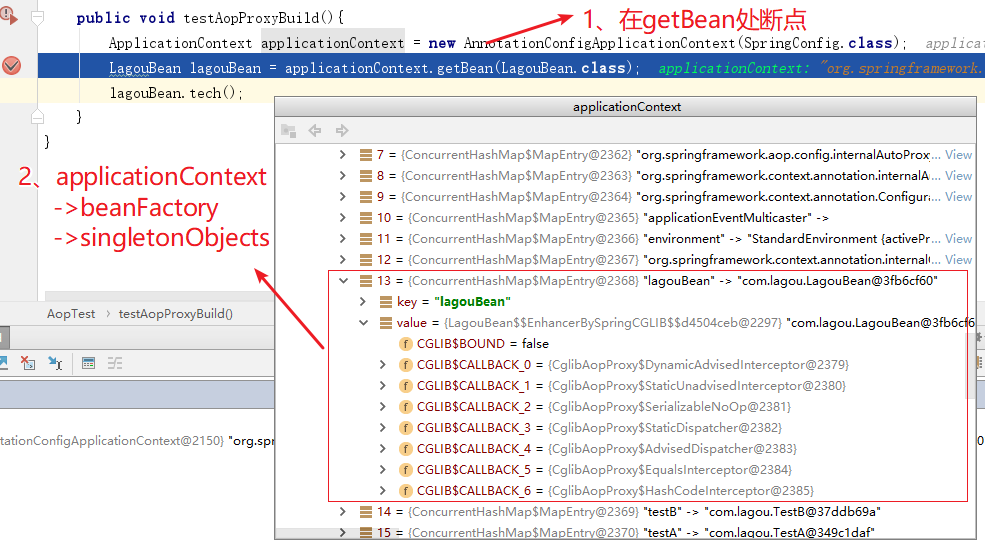Expand the CGLIB$CALLBACK_6 field
The image size is (985, 543).
383,491
